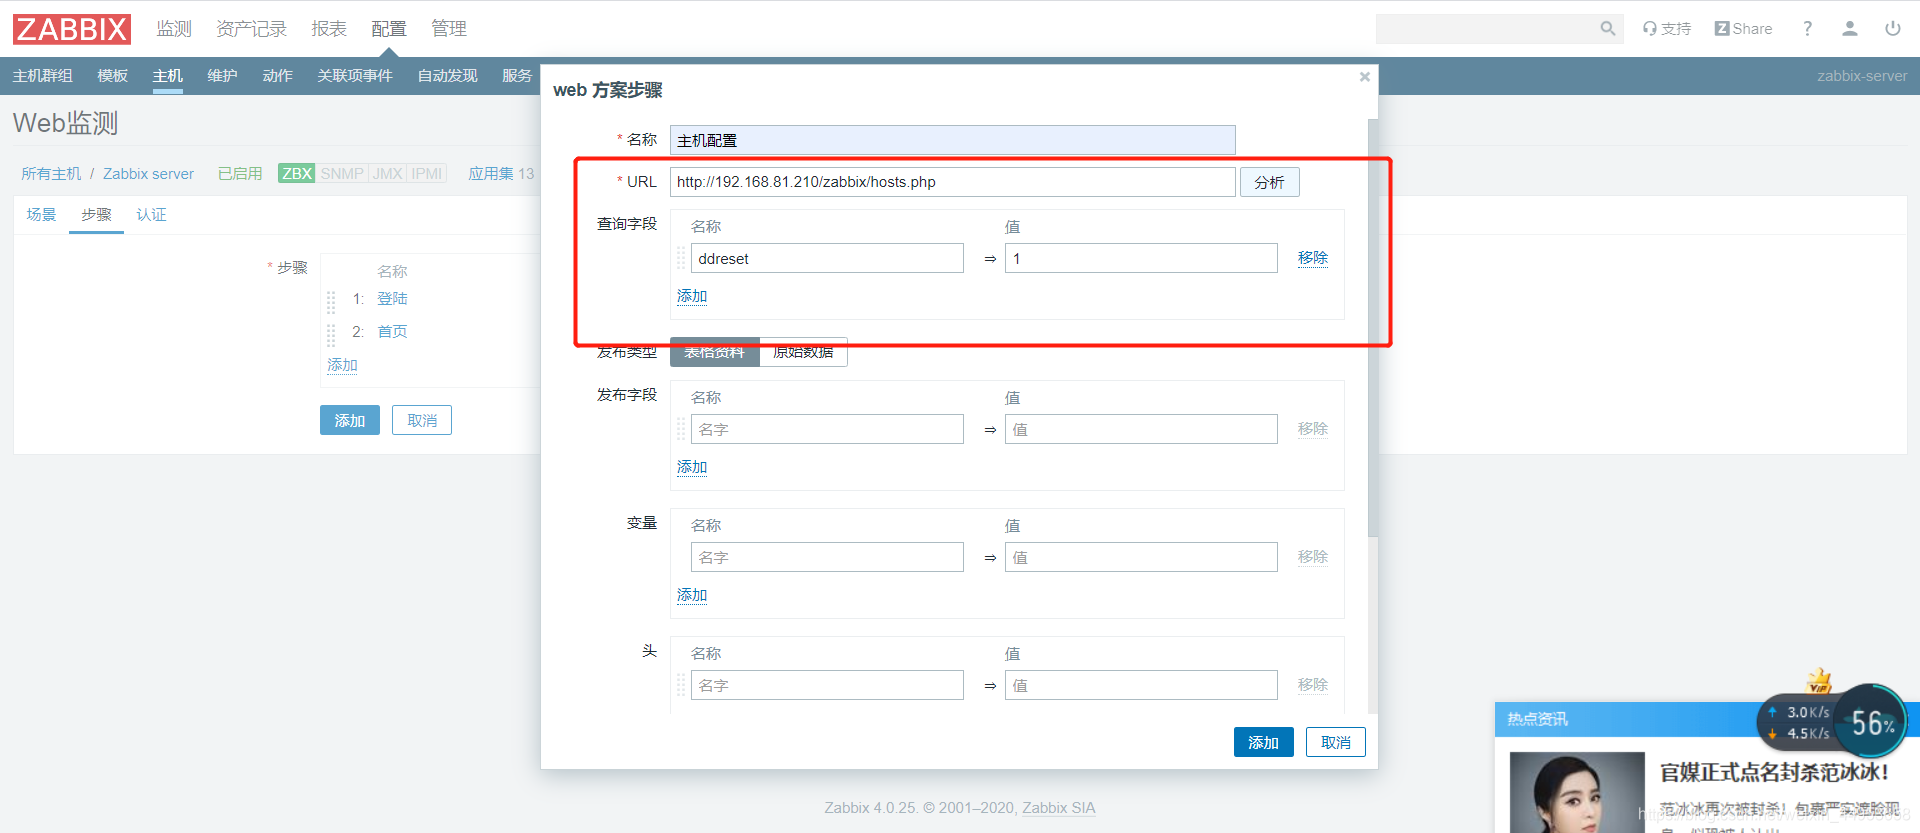This screenshot has width=1920, height=833.
Task: Click drag handle in 头 row
Action: [x=681, y=685]
